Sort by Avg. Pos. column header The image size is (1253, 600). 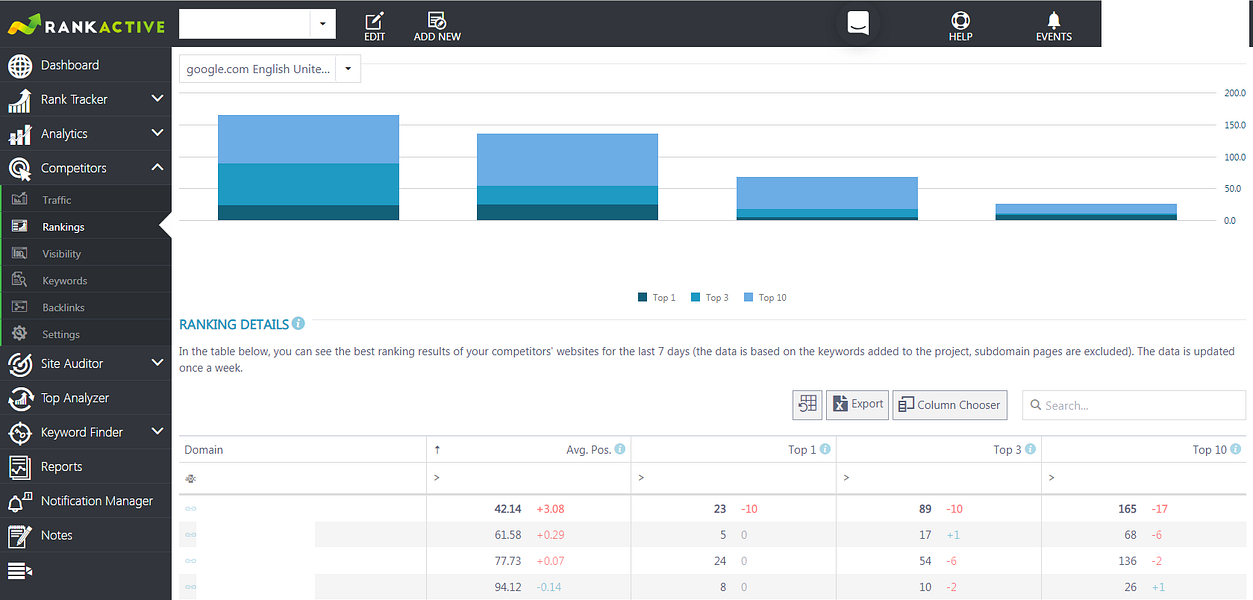(529, 450)
